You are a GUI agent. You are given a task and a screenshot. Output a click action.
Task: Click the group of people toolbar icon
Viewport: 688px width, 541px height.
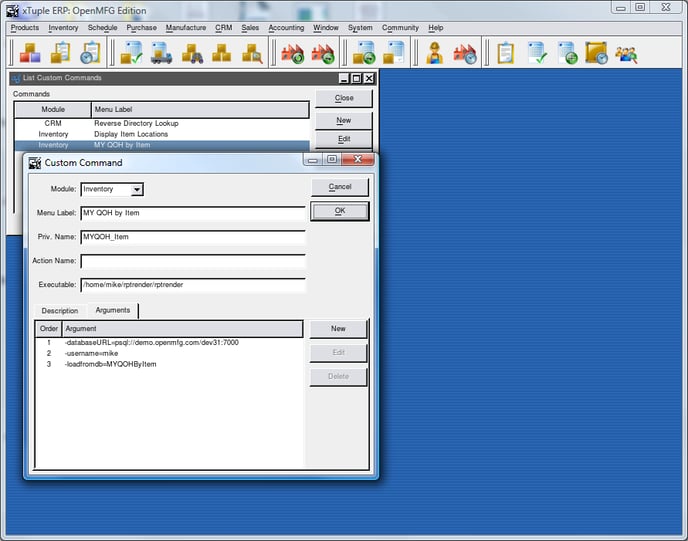click(626, 53)
